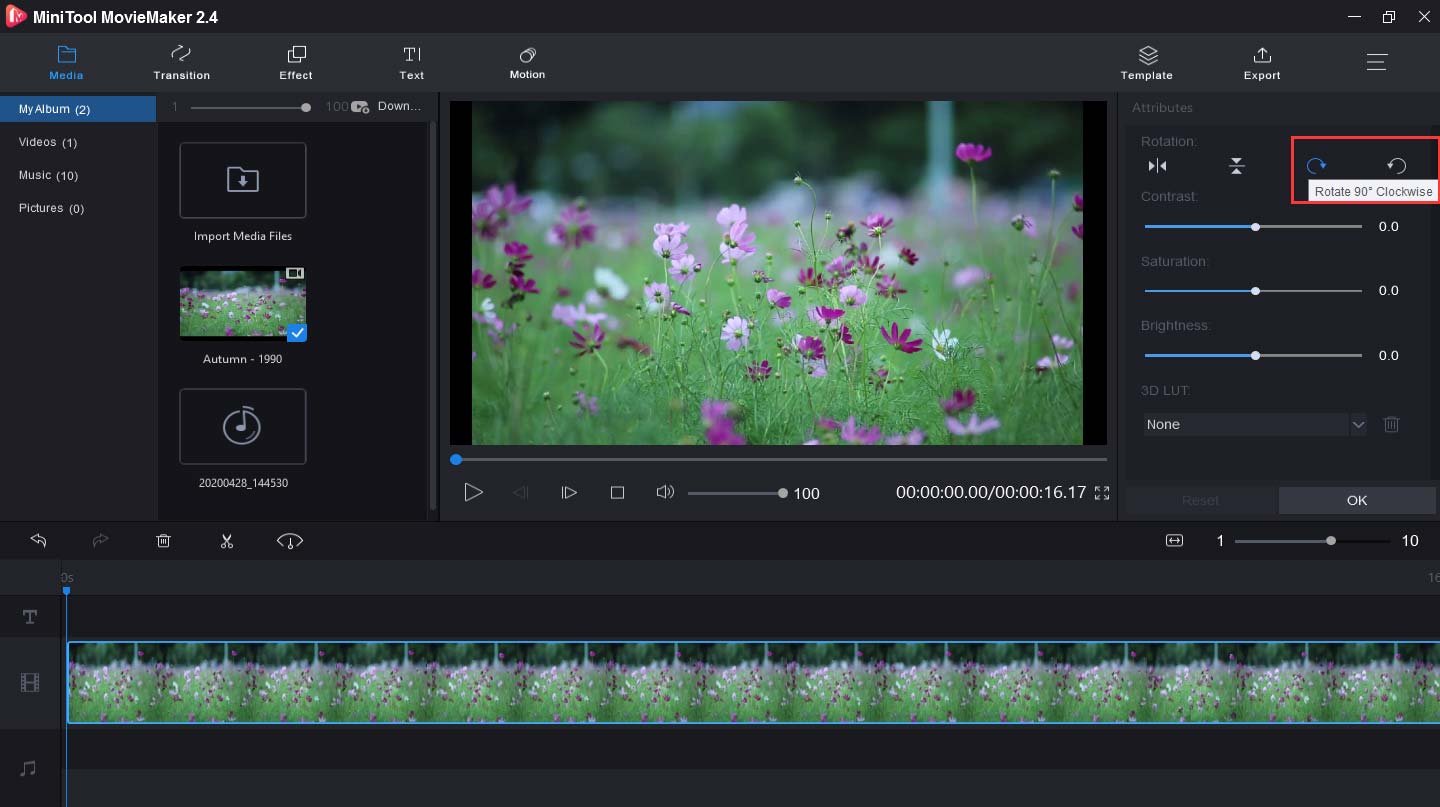Play the video preview
Screen dimensions: 1440x807
[473, 492]
